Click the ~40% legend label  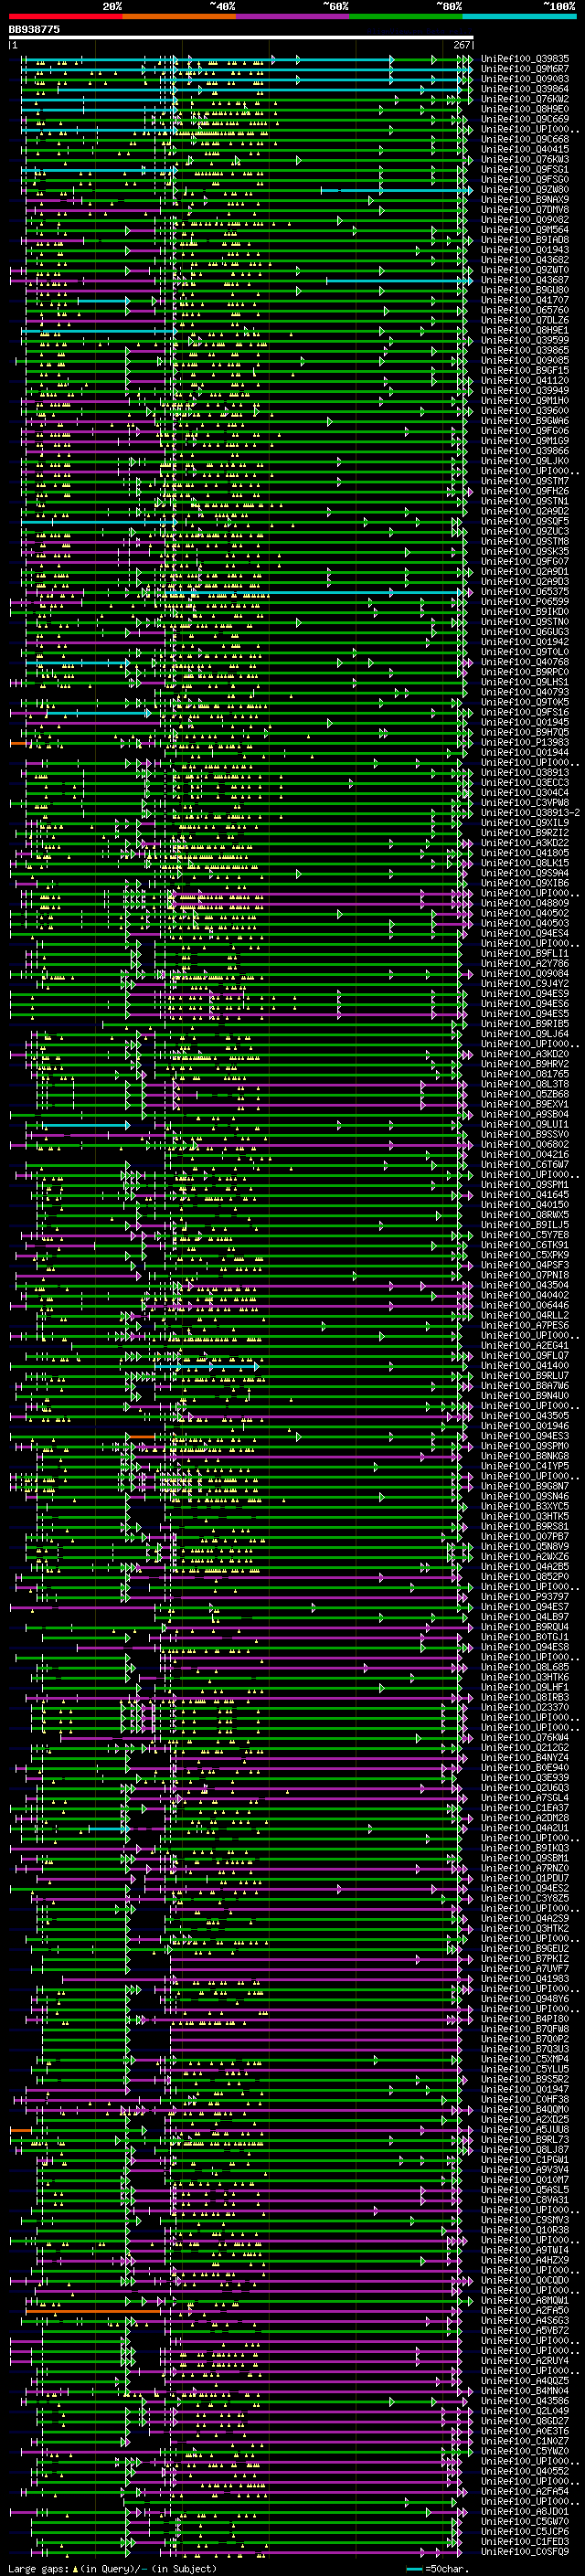[222, 6]
